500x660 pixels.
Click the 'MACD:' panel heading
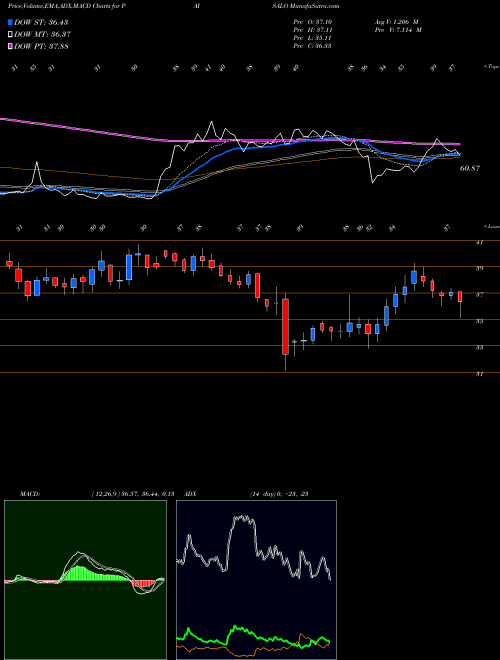pos(29,494)
